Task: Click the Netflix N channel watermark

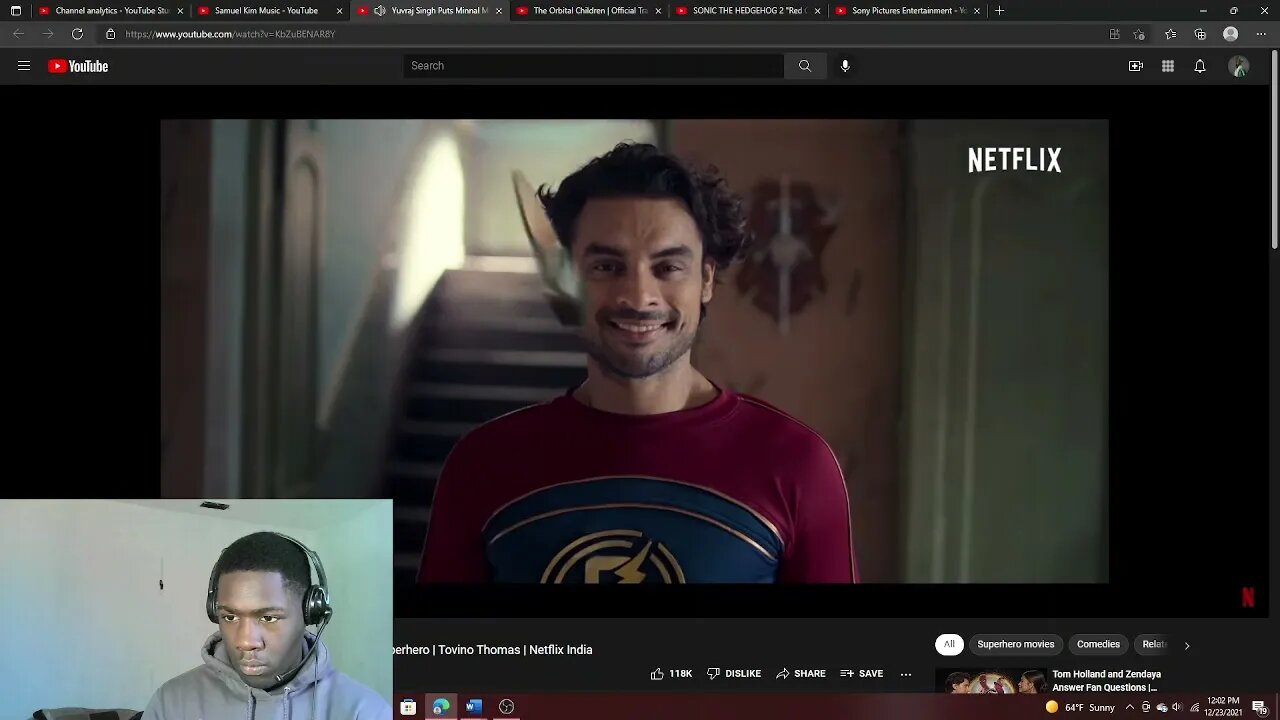Action: coord(1248,597)
